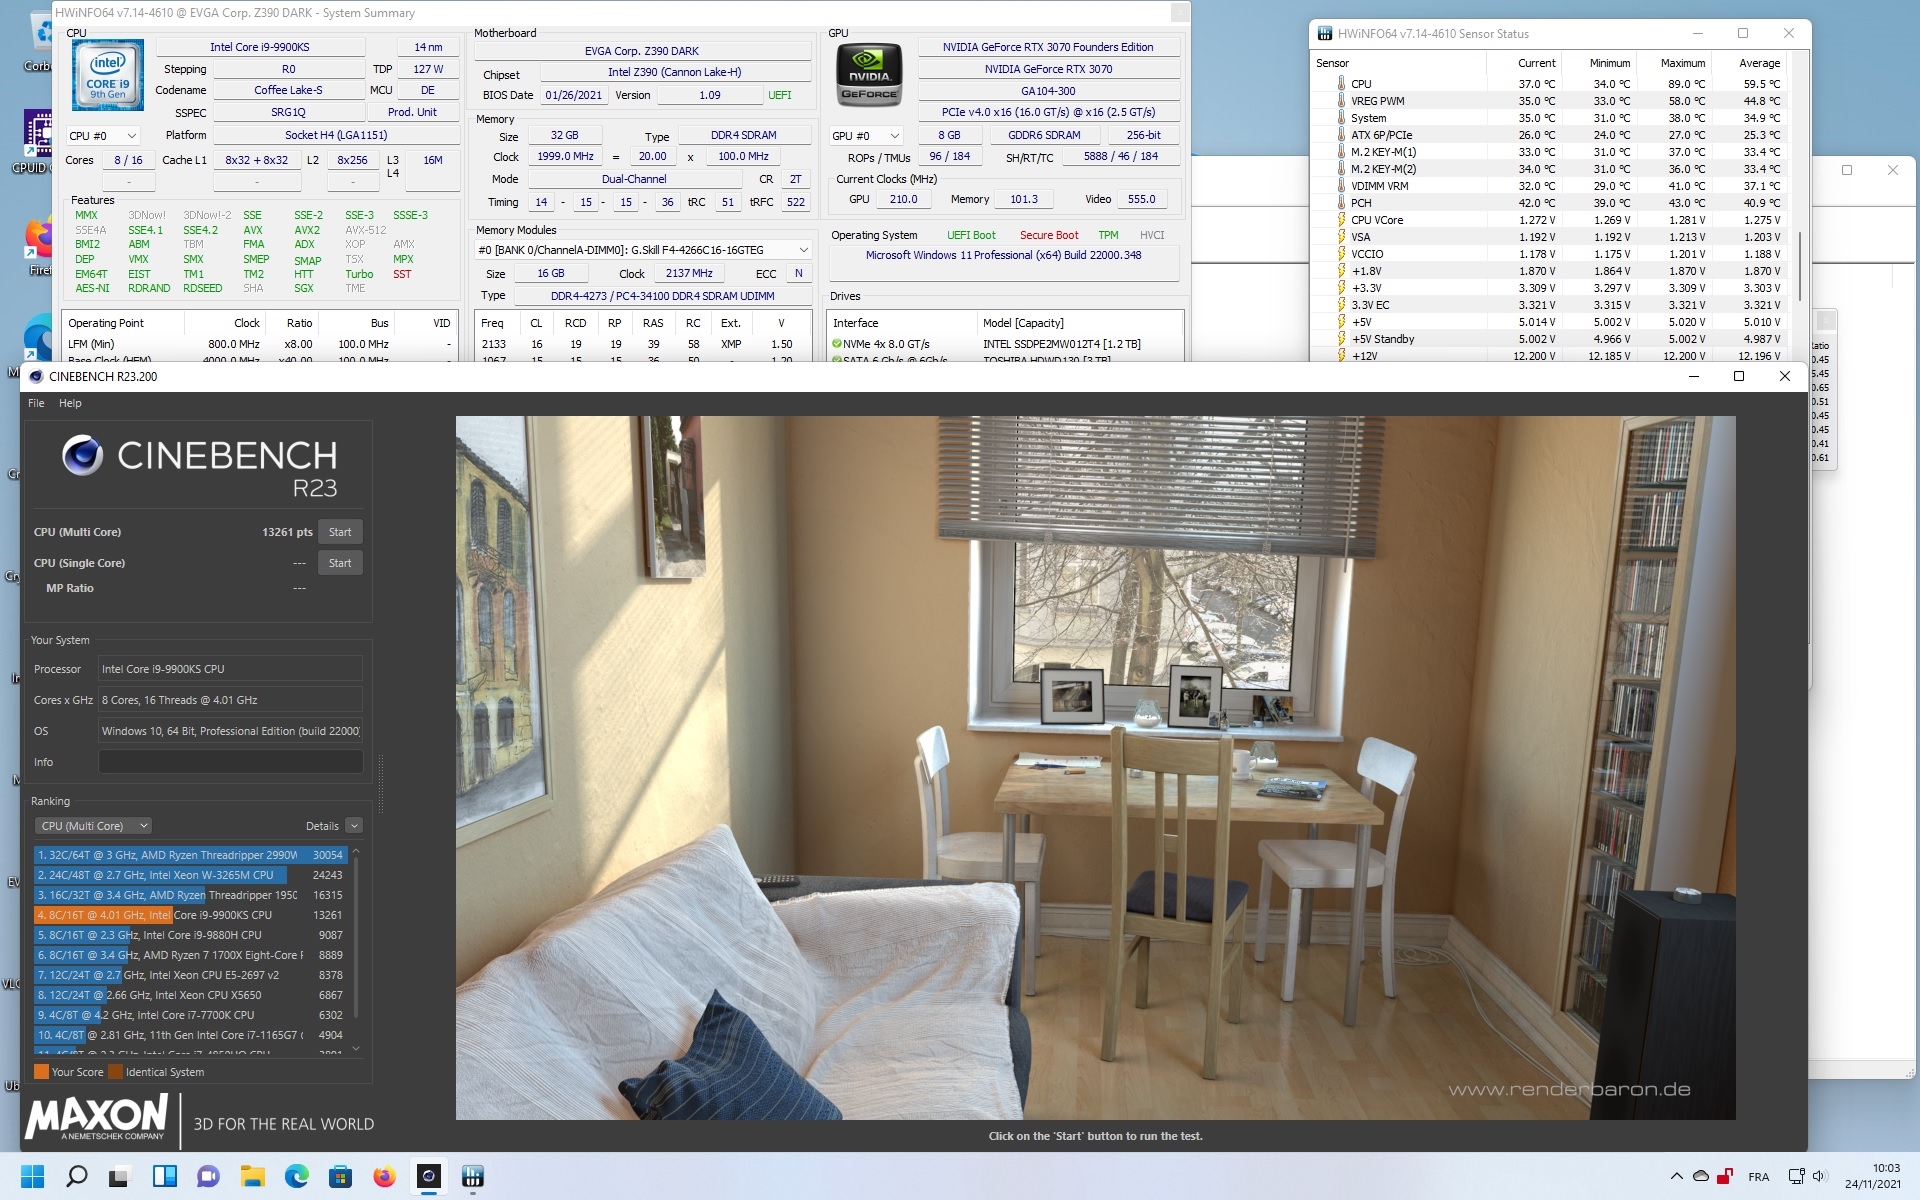Click the MAXON logo in Cinebench
This screenshot has width=1920, height=1200.
(97, 1117)
